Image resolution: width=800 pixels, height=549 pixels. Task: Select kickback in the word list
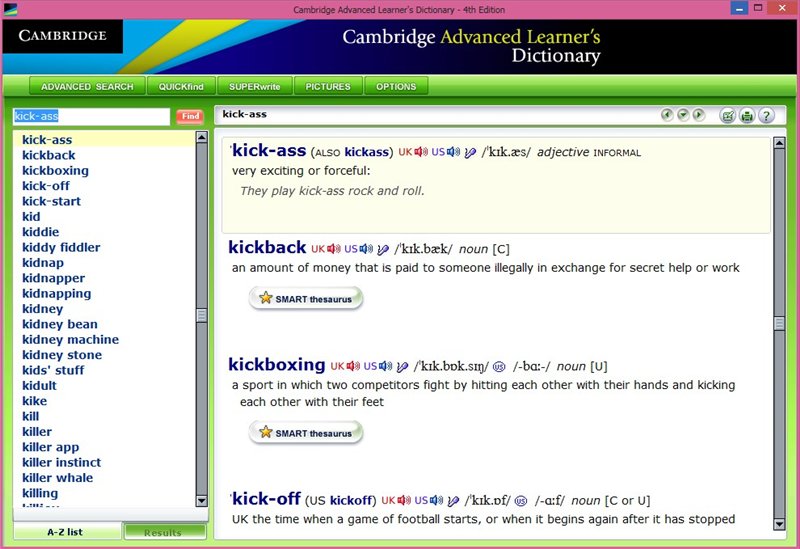click(x=48, y=155)
